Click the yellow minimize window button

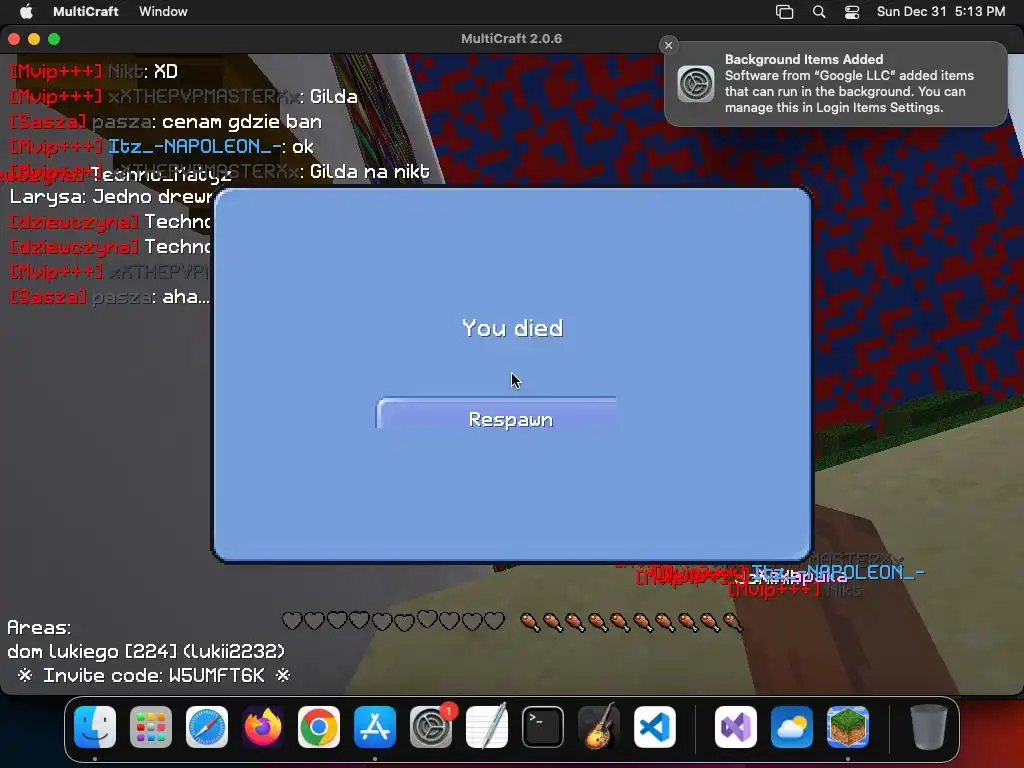click(34, 39)
